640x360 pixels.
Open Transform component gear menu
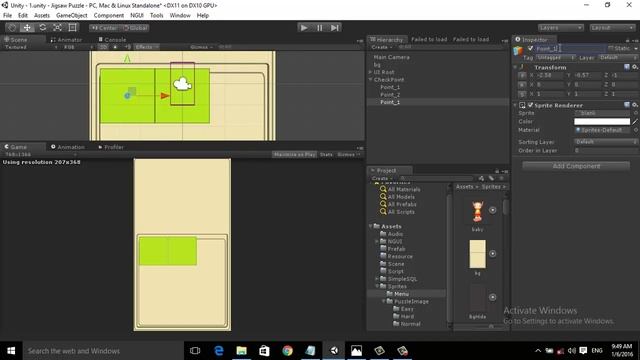click(635, 67)
